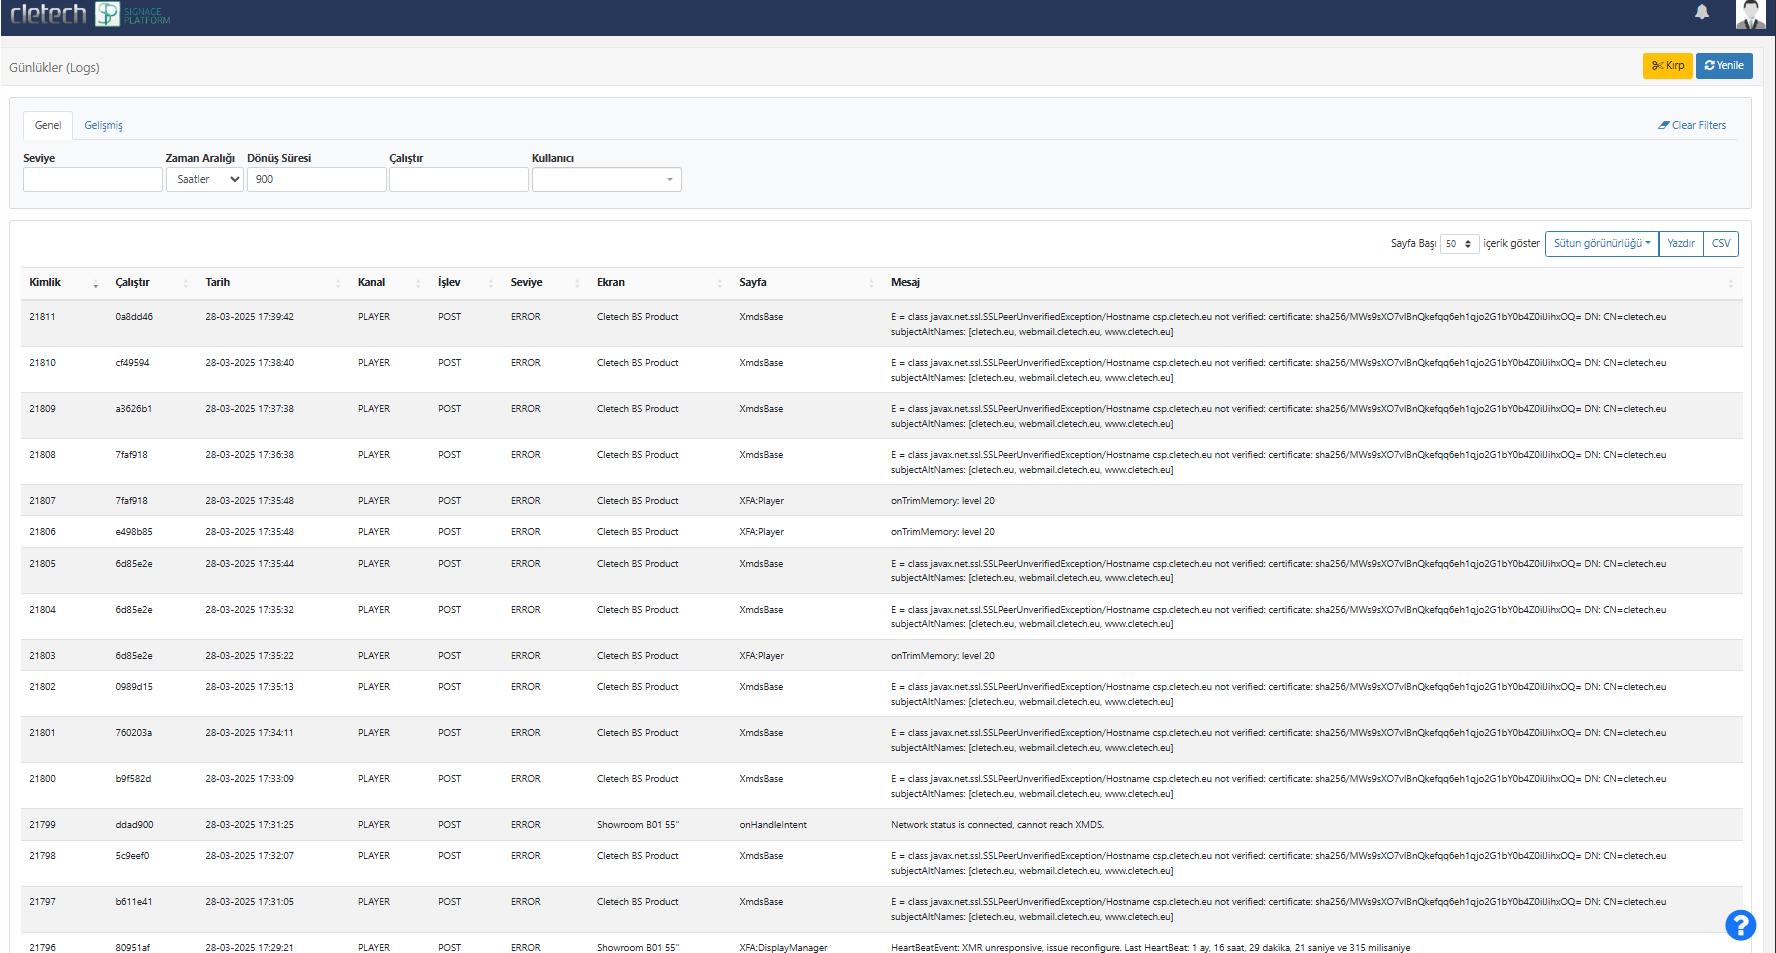Image resolution: width=1776 pixels, height=953 pixels.
Task: Click HeartBeatEvent XMR unresponsive message
Action: pyautogui.click(x=1150, y=948)
